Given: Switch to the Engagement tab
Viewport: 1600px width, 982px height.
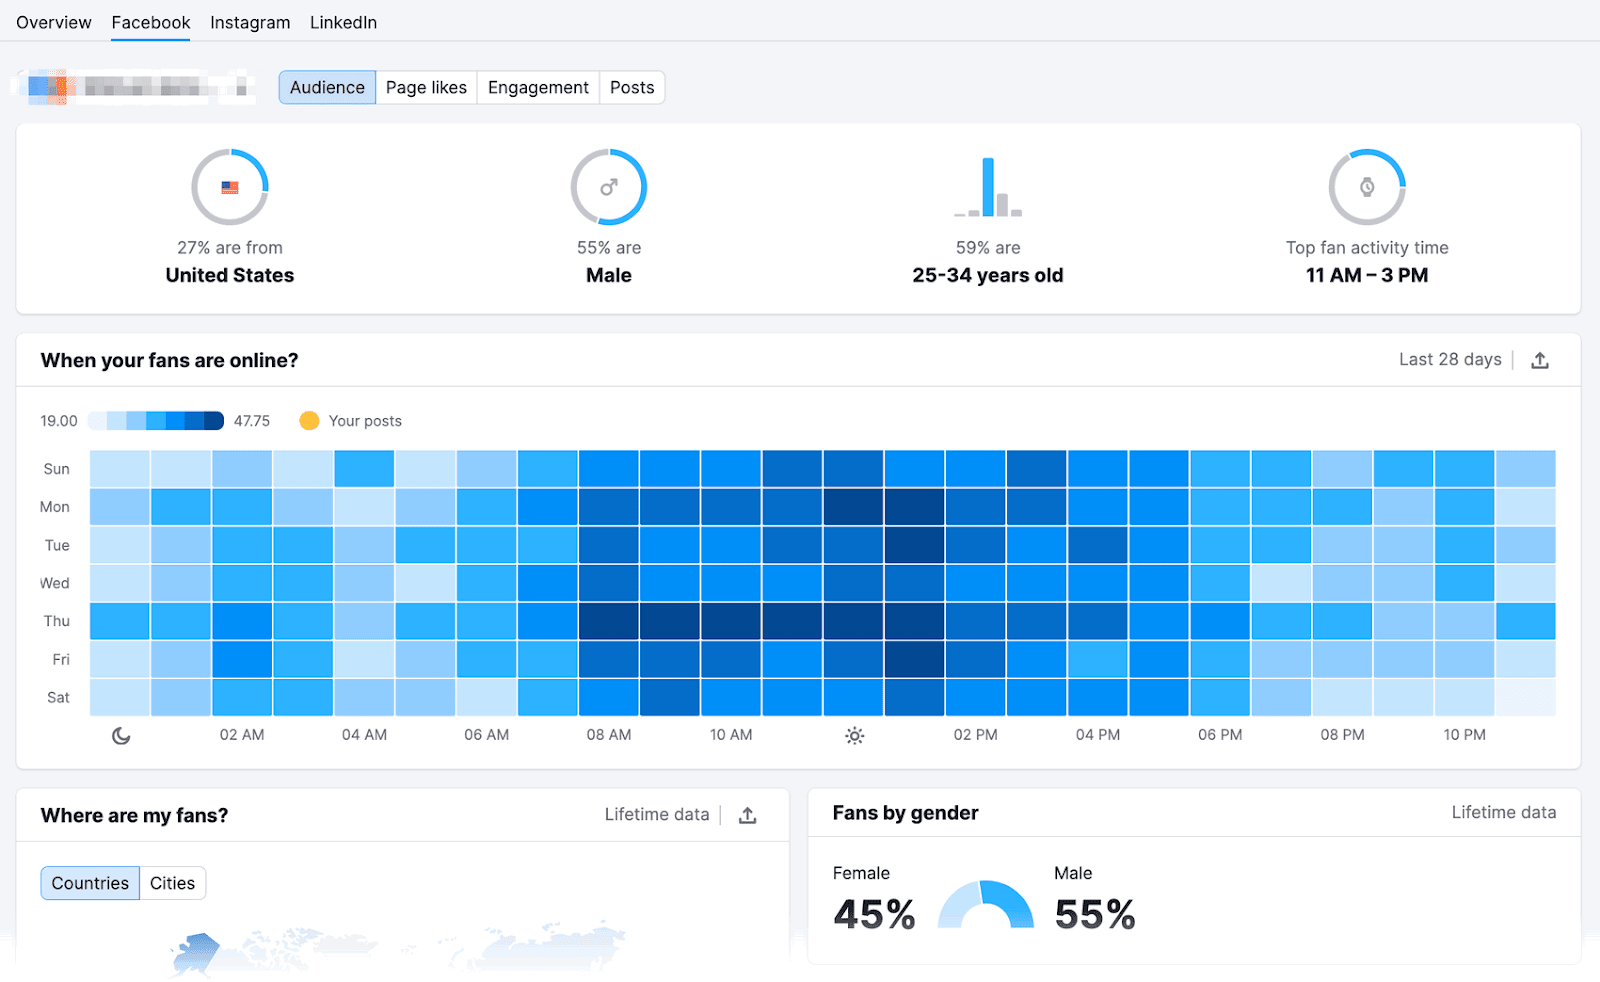Looking at the screenshot, I should click(x=538, y=87).
